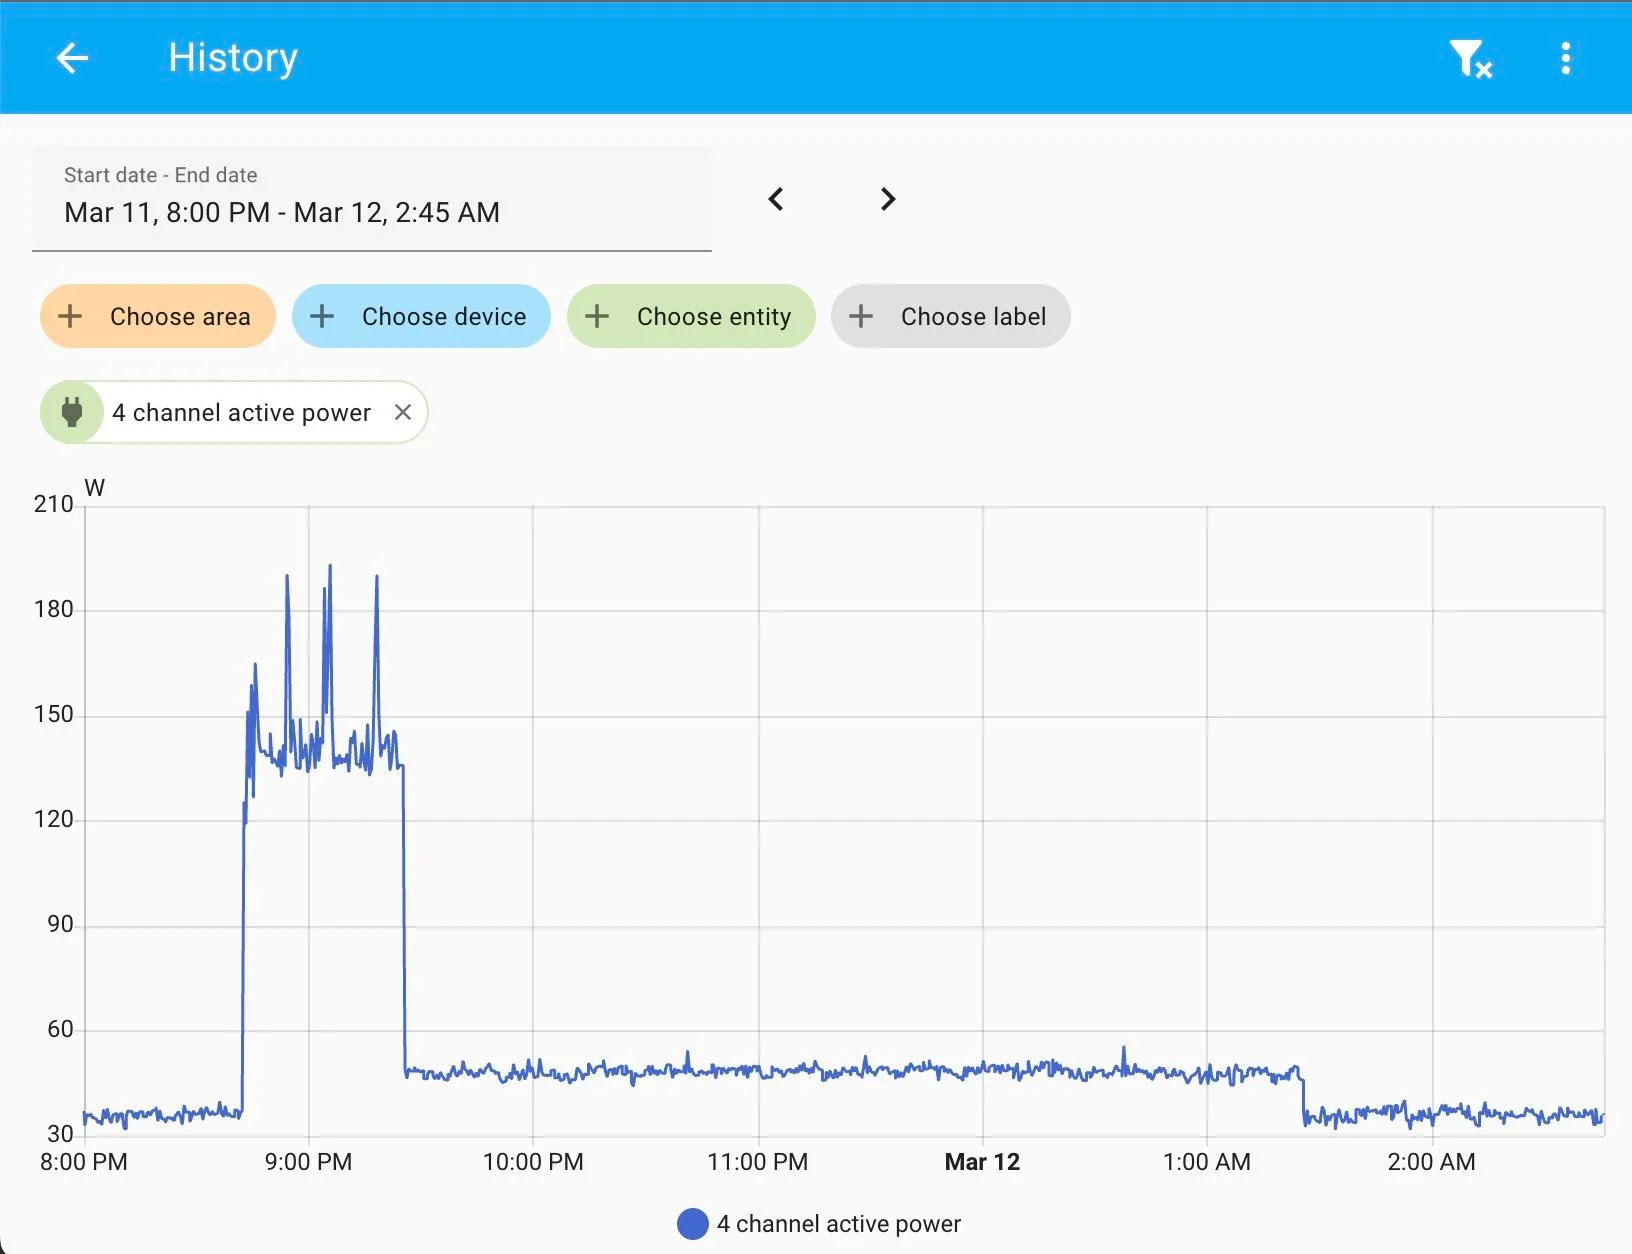The height and width of the screenshot is (1254, 1632).
Task: Go to the previous time range
Action: [776, 199]
